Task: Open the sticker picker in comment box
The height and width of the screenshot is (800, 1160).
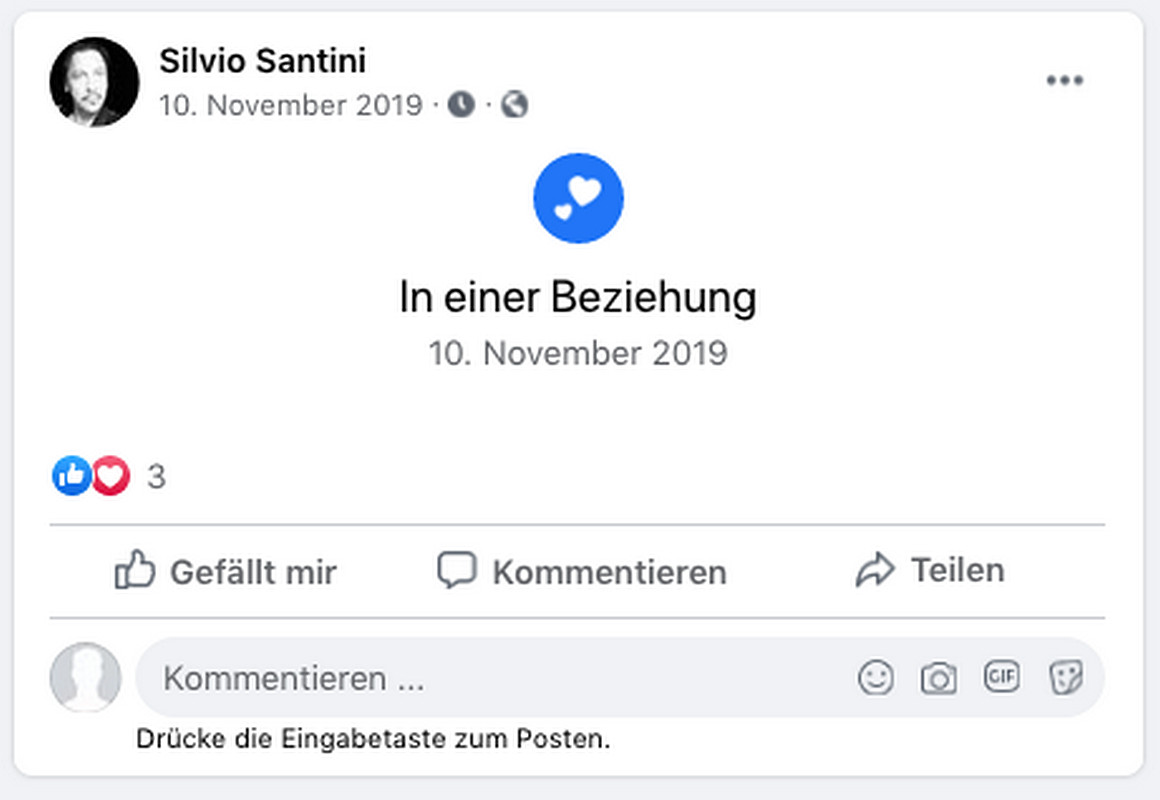Action: [1065, 678]
